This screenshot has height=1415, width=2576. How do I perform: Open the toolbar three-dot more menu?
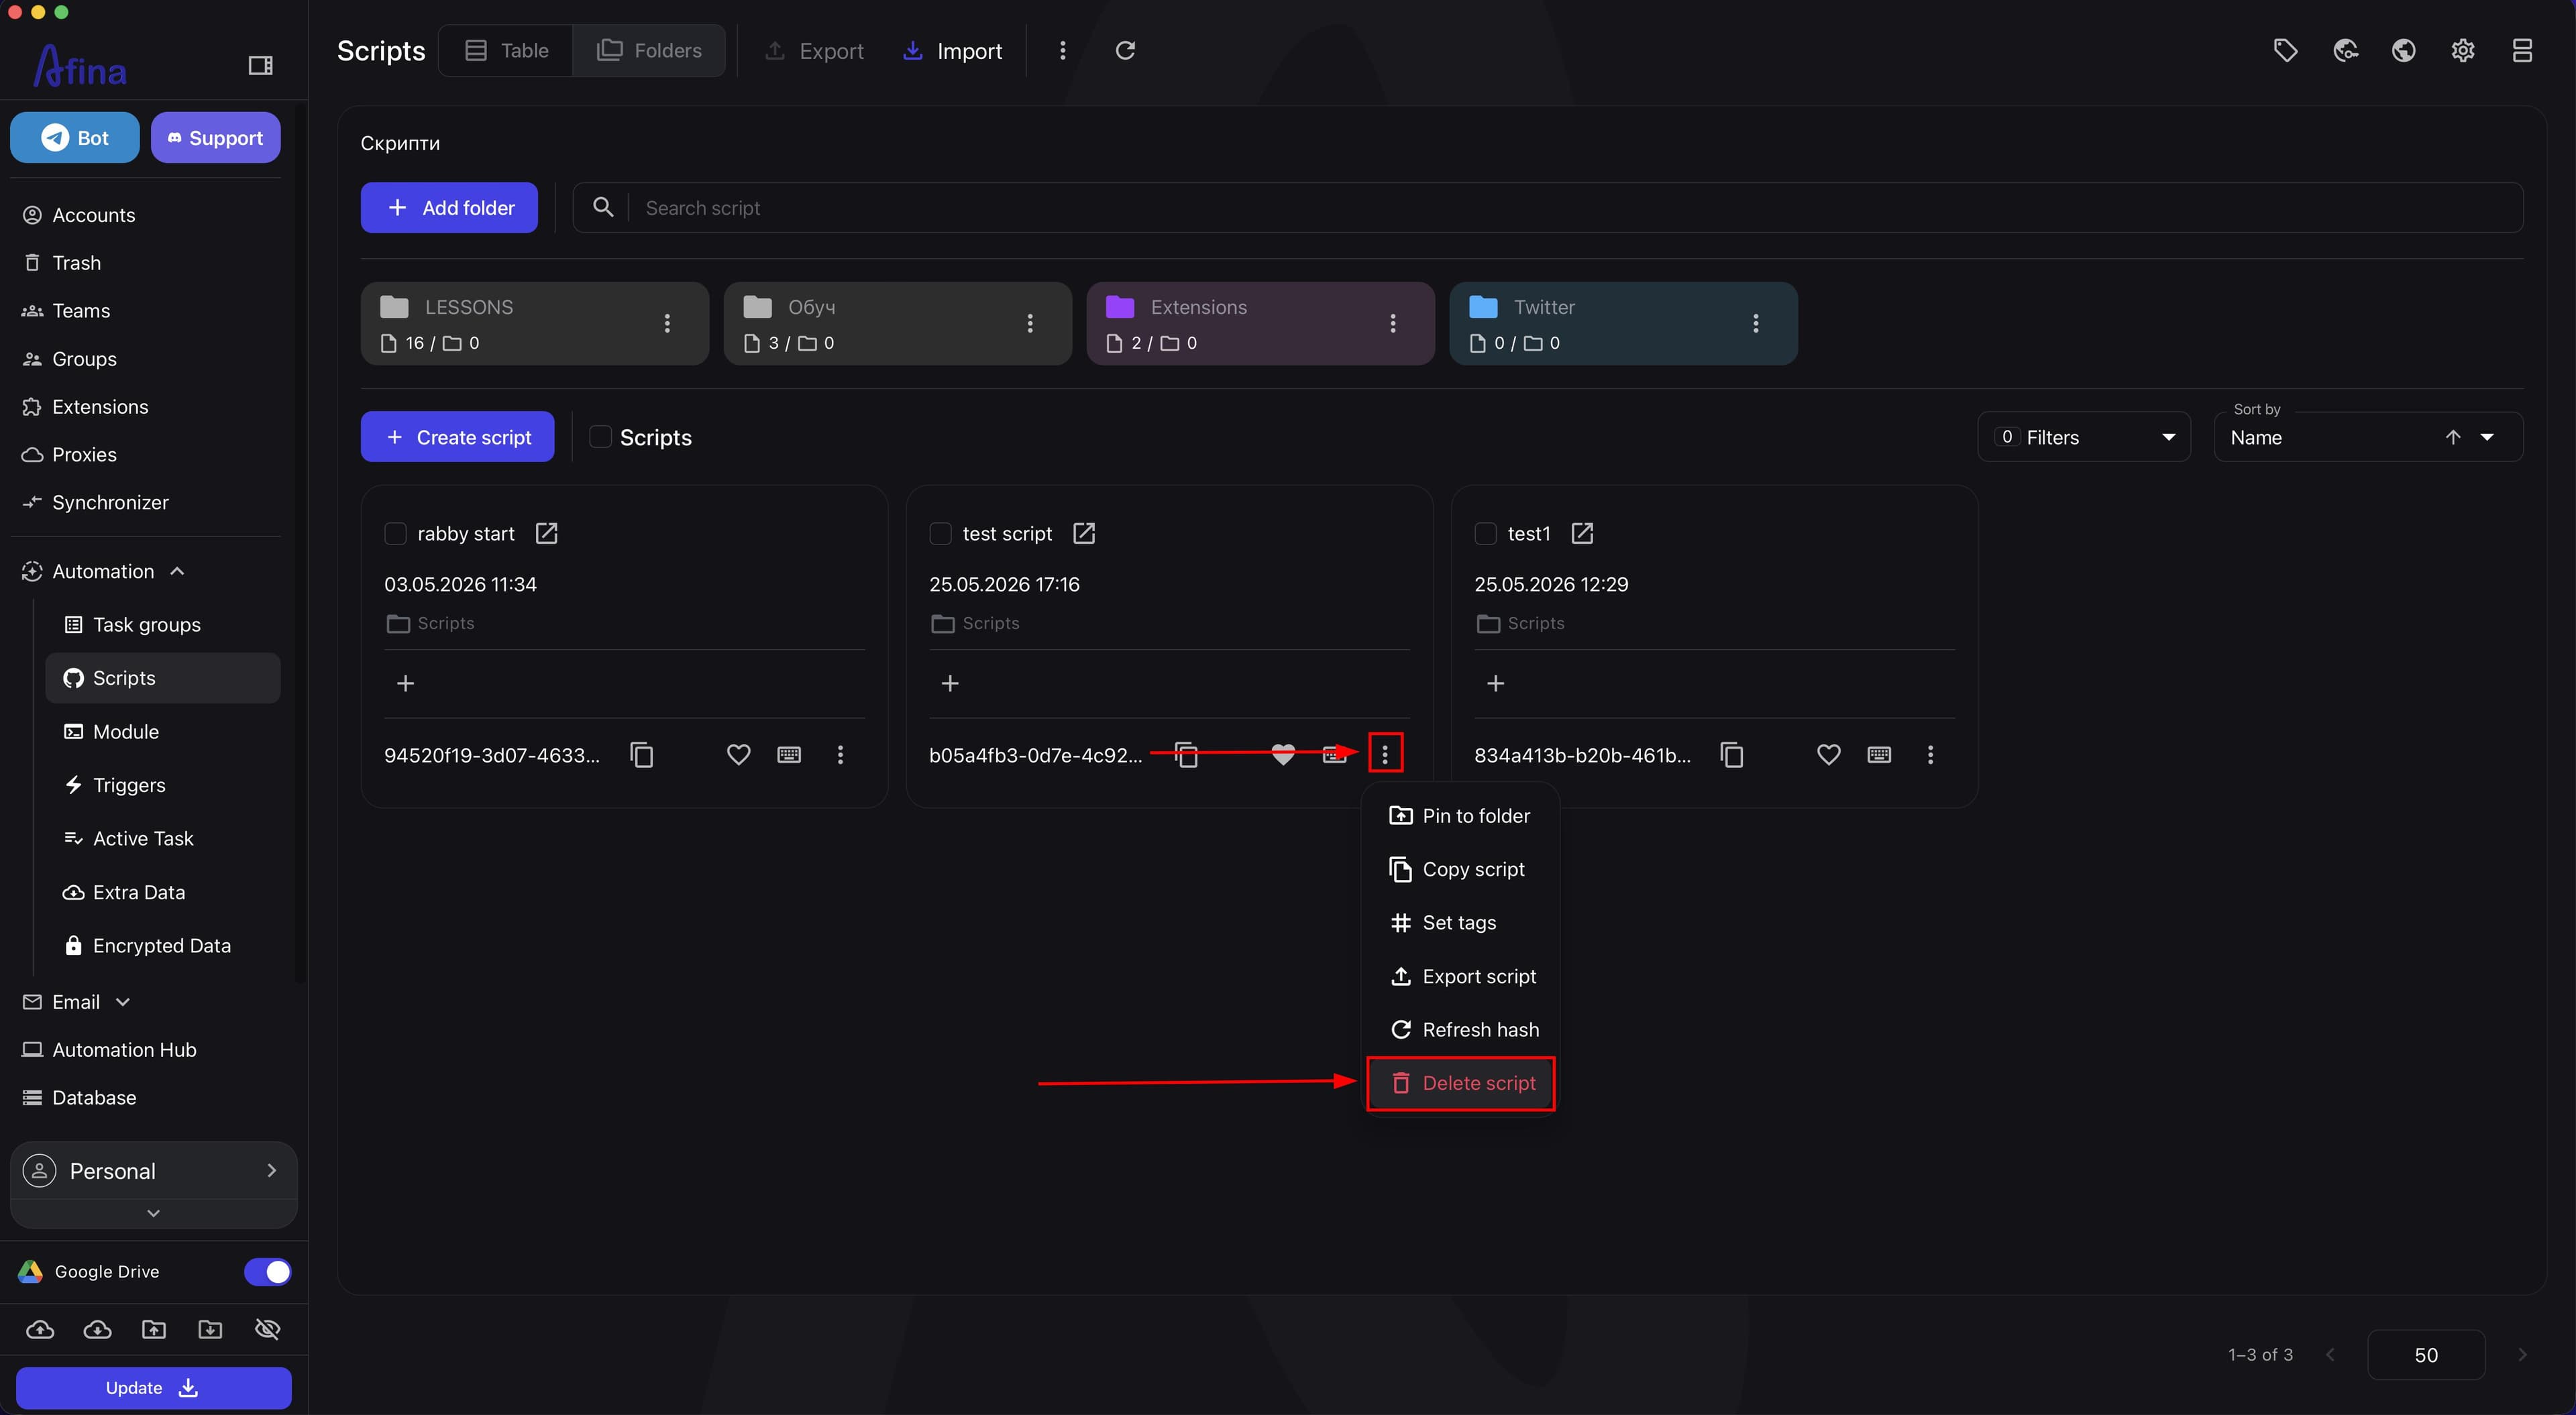[1062, 50]
